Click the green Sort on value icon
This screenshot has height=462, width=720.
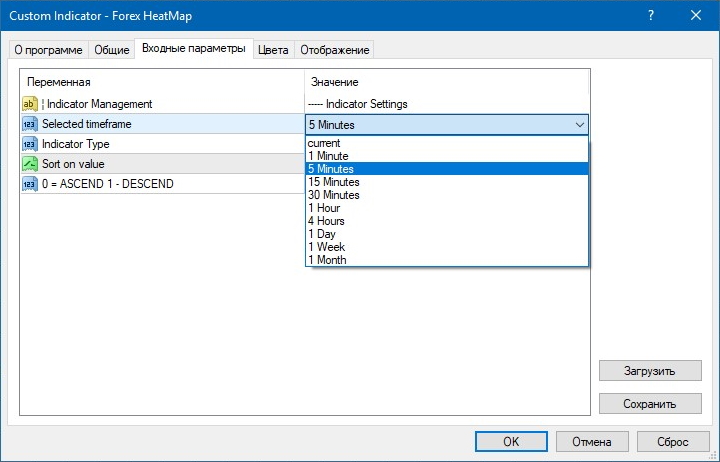click(x=29, y=164)
